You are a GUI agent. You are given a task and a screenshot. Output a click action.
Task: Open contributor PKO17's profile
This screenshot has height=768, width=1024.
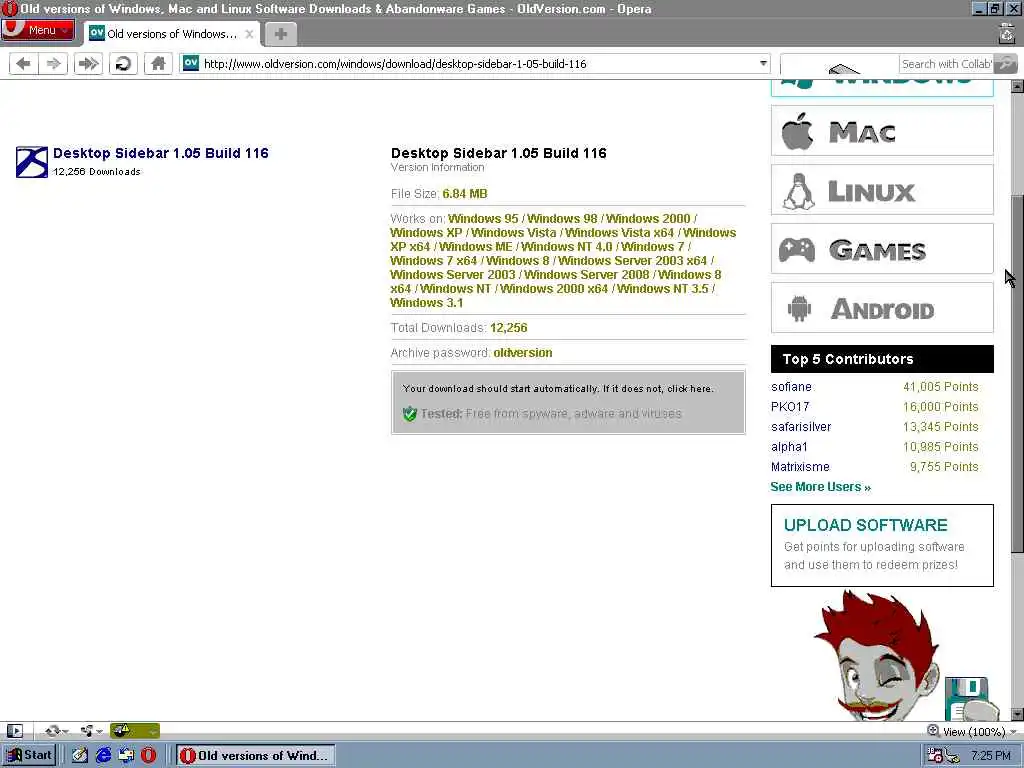pos(790,407)
